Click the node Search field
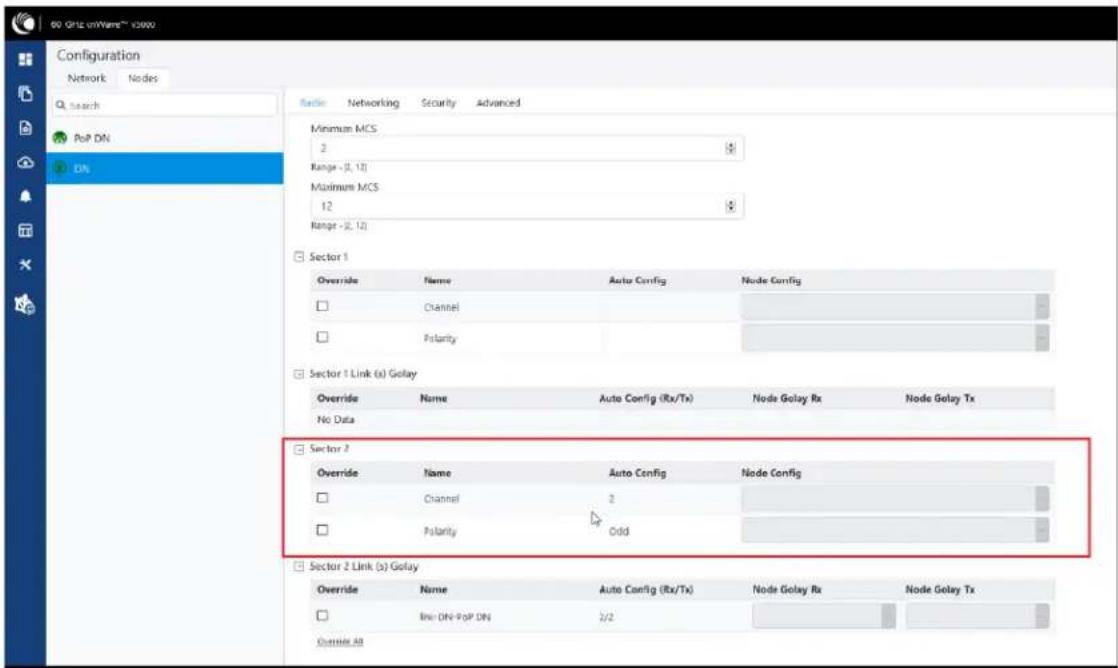Image resolution: width=1118 pixels, height=668 pixels. click(165, 105)
